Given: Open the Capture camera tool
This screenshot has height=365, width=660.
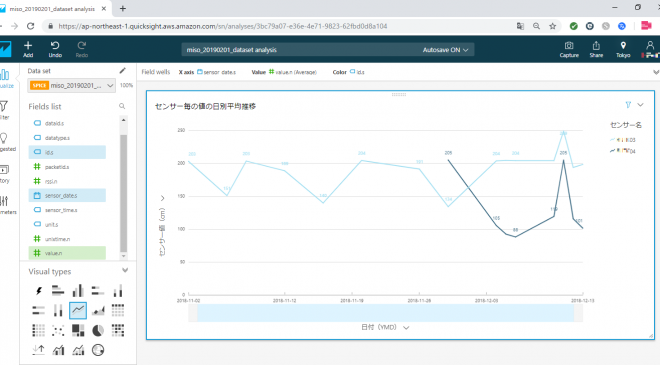Looking at the screenshot, I should [569, 49].
